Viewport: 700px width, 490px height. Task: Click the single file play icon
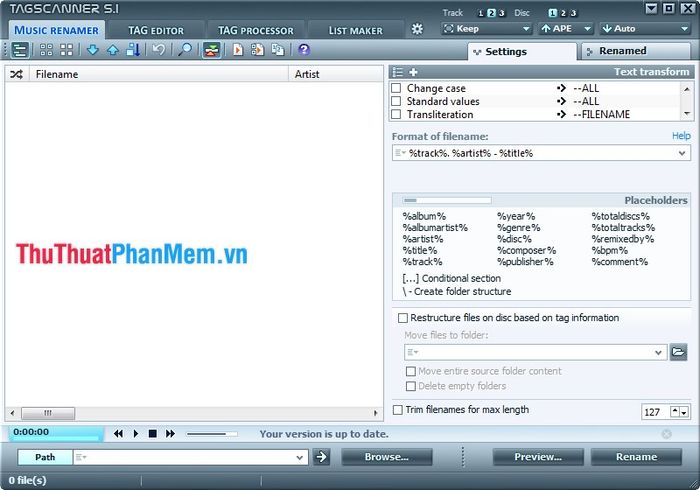238,50
